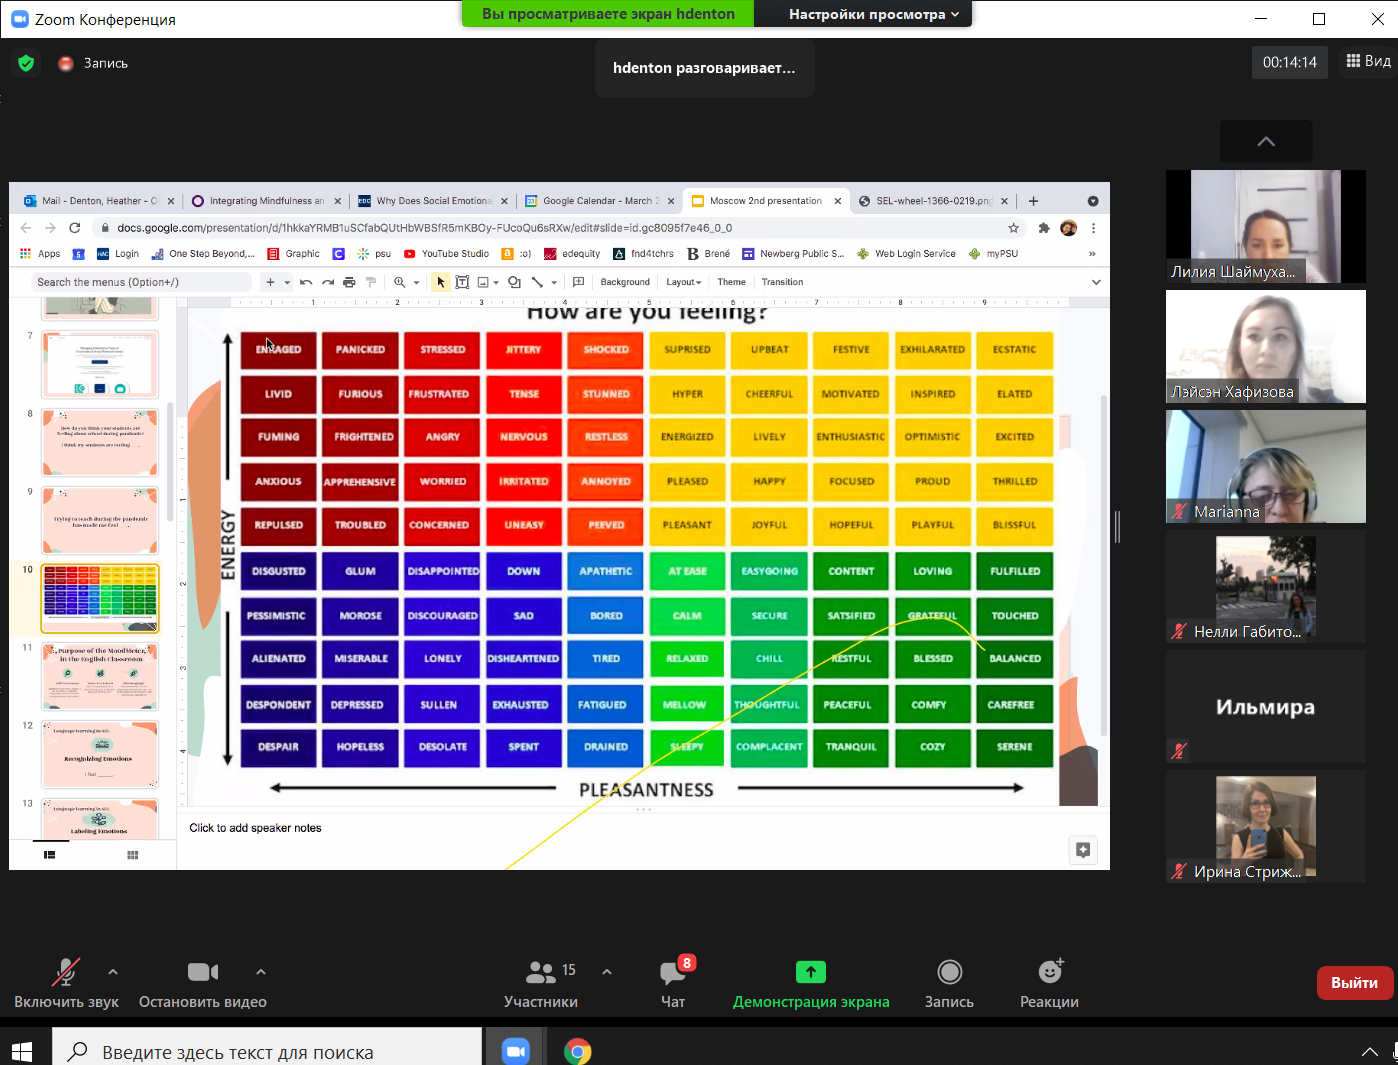Image resolution: width=1398 pixels, height=1065 pixels.
Task: Open the Reactions smiley icon
Action: click(x=1049, y=972)
